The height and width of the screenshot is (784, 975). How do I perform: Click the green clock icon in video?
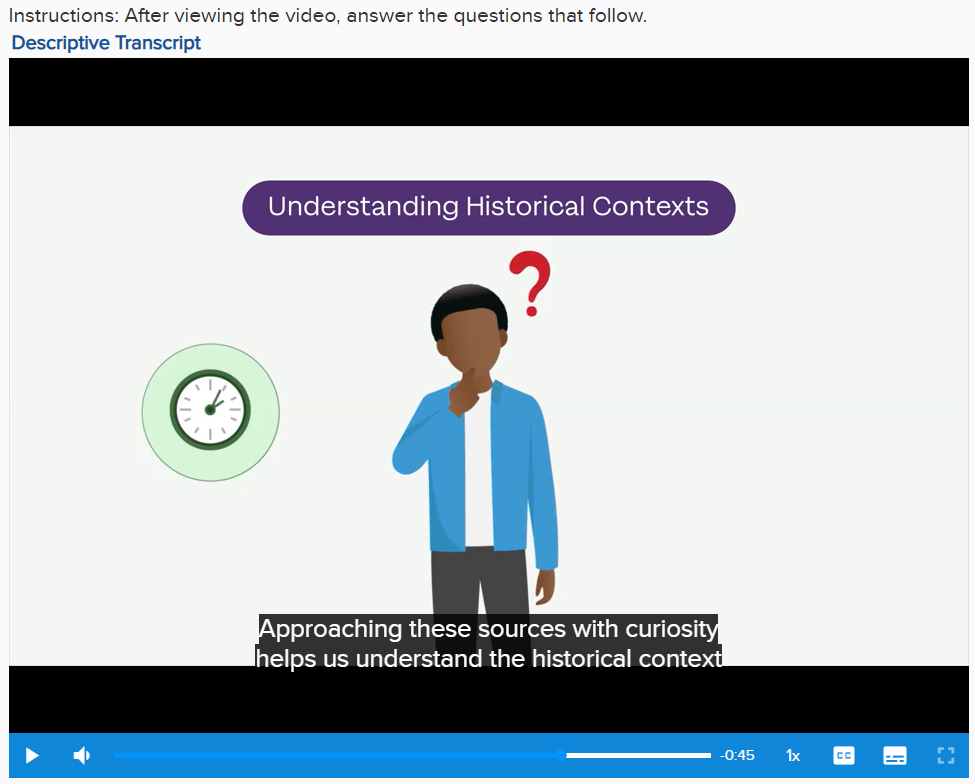tap(210, 412)
